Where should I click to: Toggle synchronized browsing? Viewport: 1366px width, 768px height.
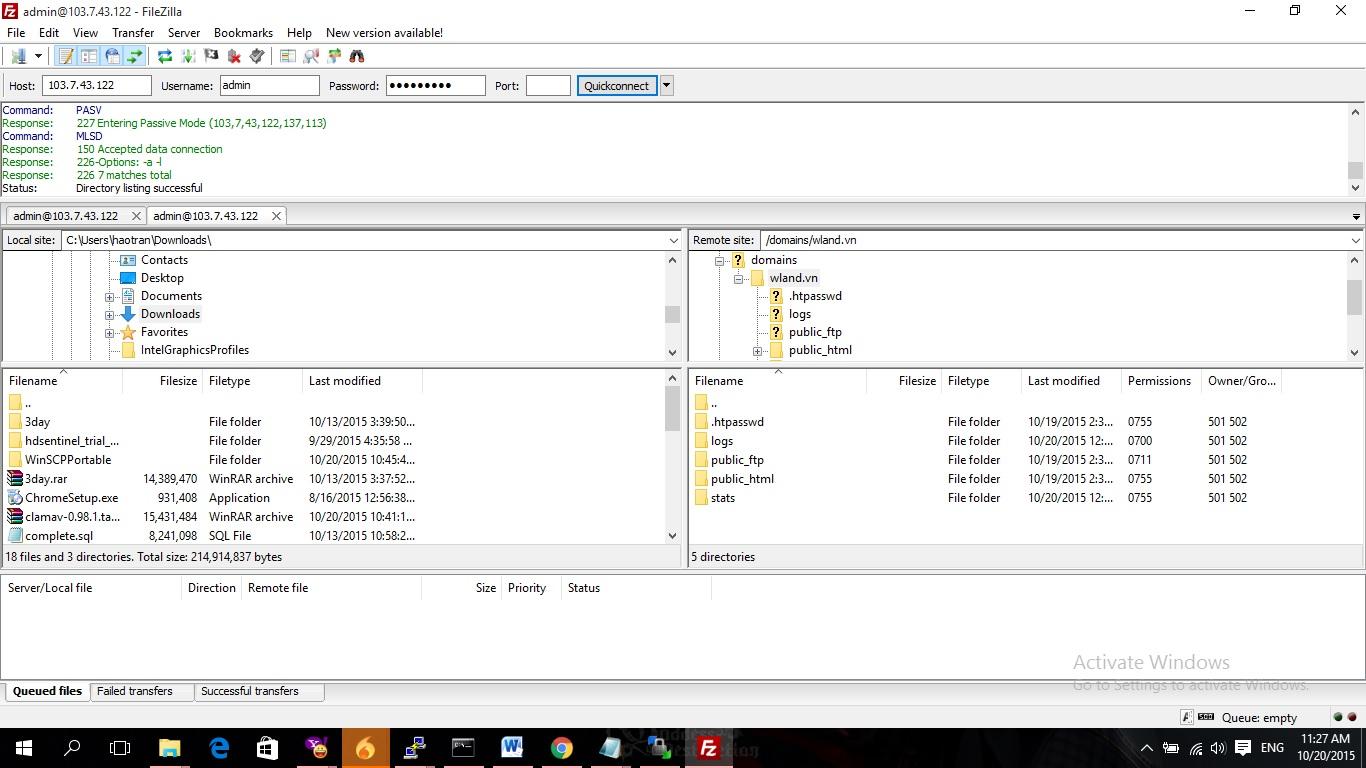(x=334, y=56)
